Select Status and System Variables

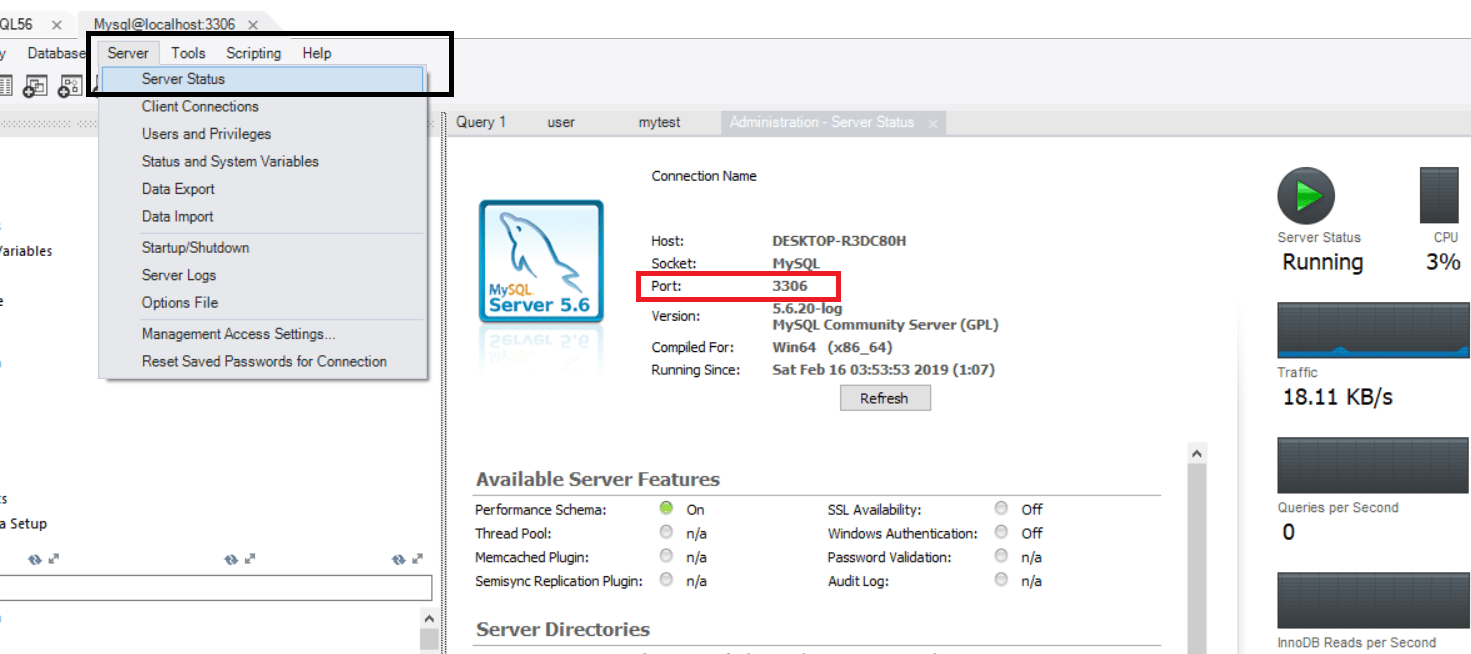263,161
